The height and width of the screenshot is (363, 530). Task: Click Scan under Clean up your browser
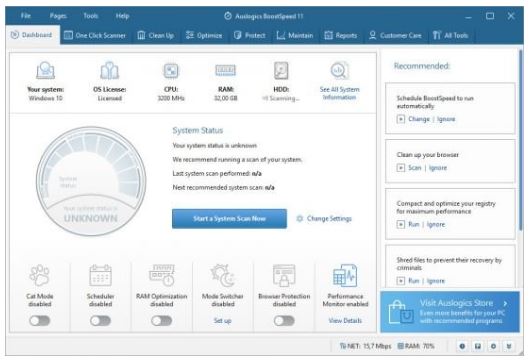coord(415,168)
